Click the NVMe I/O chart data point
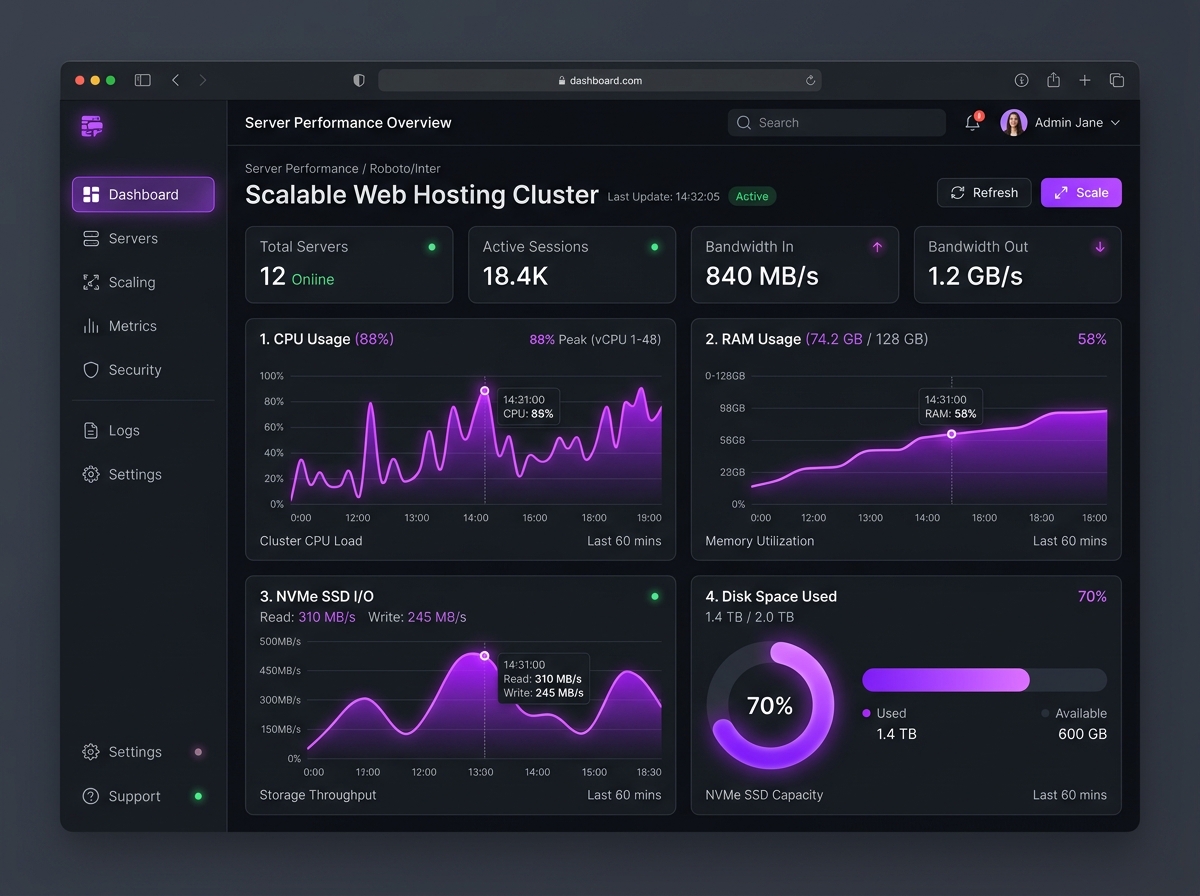This screenshot has width=1200, height=896. pos(485,656)
